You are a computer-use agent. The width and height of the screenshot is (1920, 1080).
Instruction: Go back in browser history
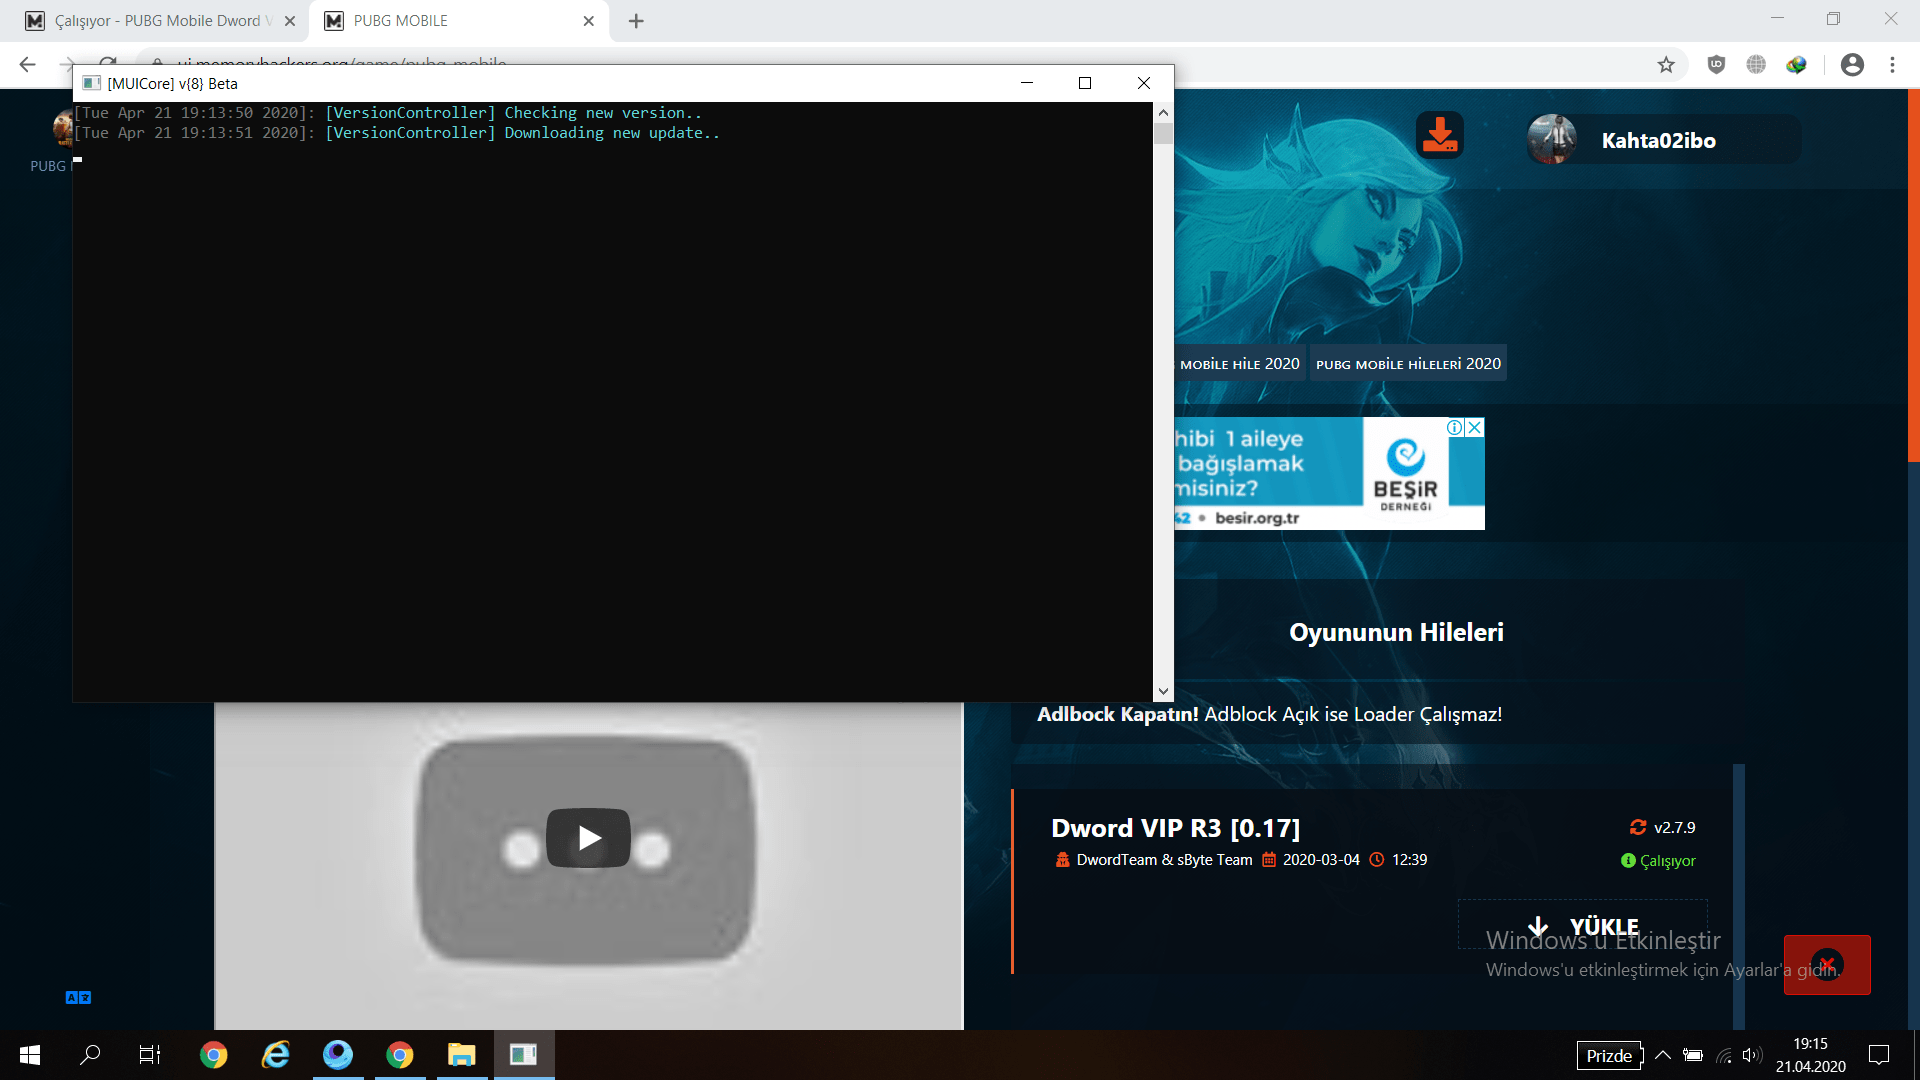click(x=27, y=65)
